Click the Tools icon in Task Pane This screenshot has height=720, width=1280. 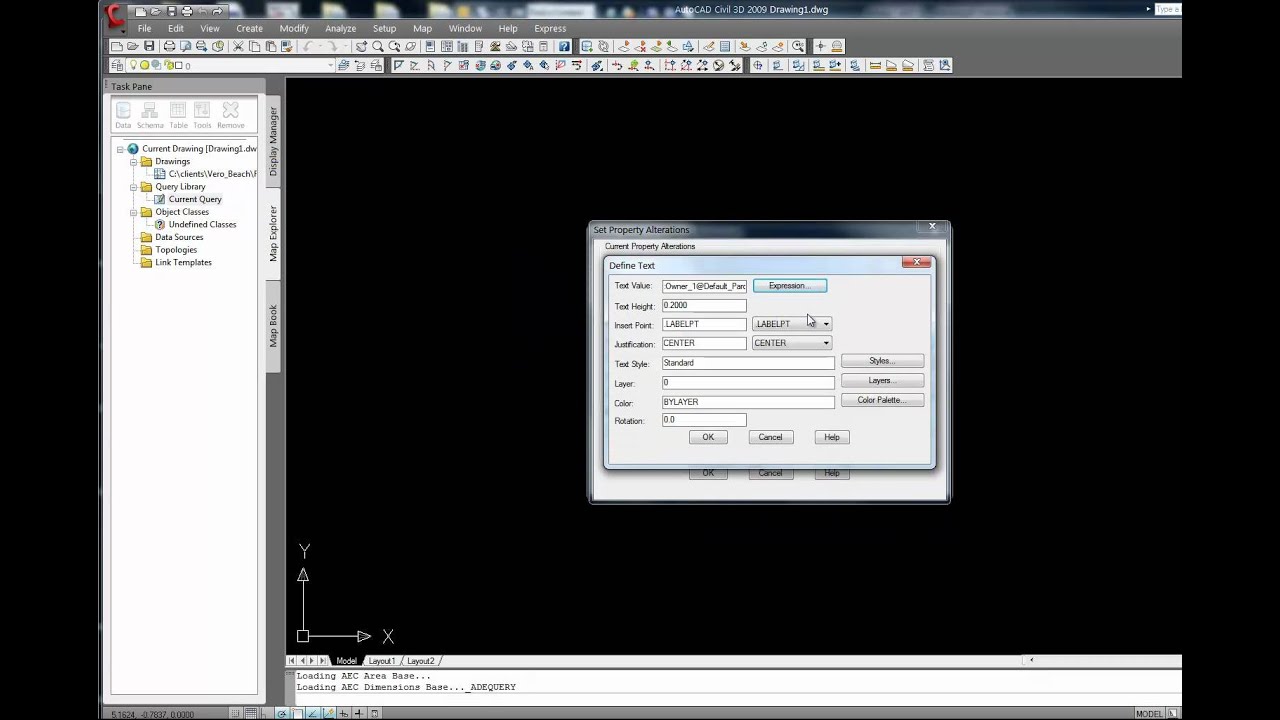pos(202,115)
